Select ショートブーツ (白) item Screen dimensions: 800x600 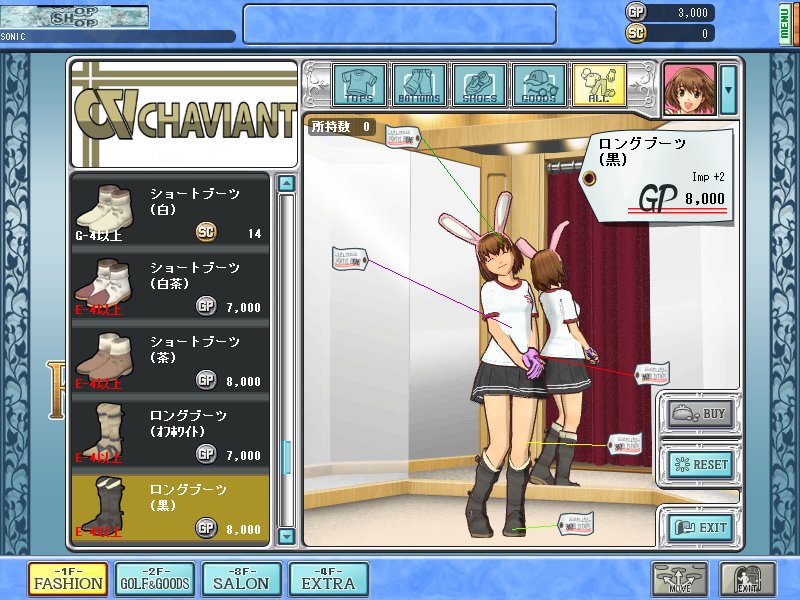point(170,213)
